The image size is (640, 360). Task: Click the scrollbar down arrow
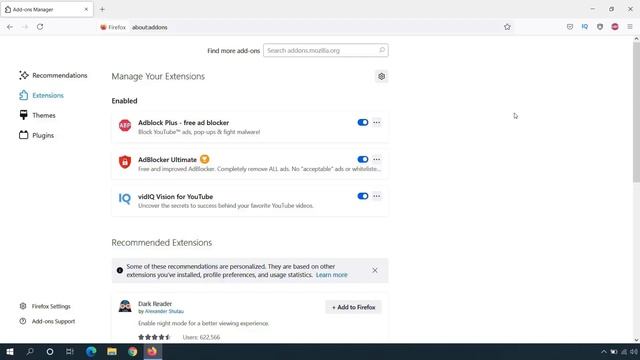click(x=636, y=340)
